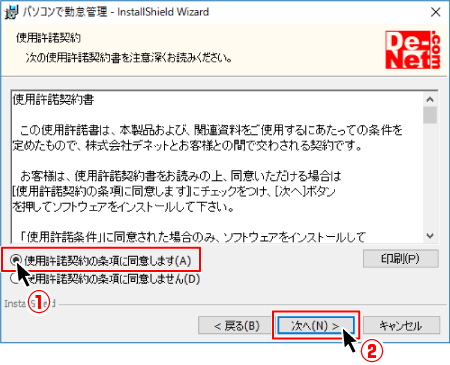Click the 印刷(P) print button
This screenshot has height=365, width=450.
pyautogui.click(x=400, y=259)
